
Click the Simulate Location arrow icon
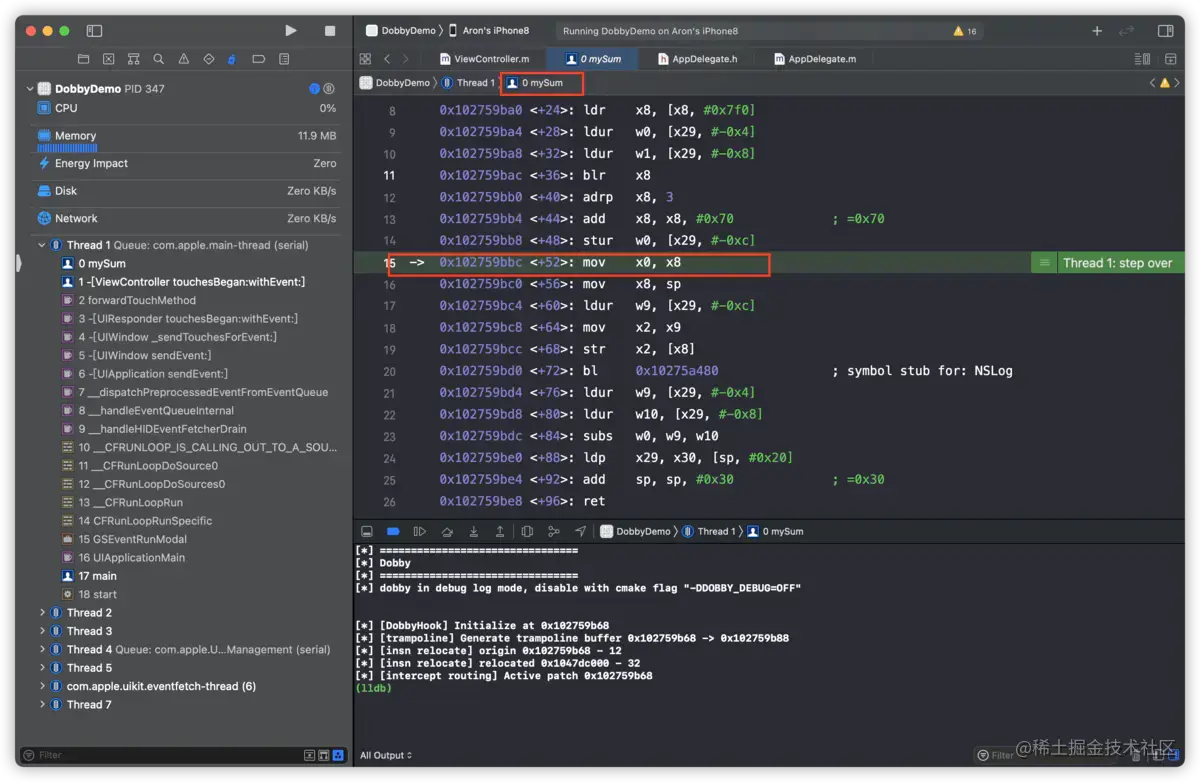[580, 531]
